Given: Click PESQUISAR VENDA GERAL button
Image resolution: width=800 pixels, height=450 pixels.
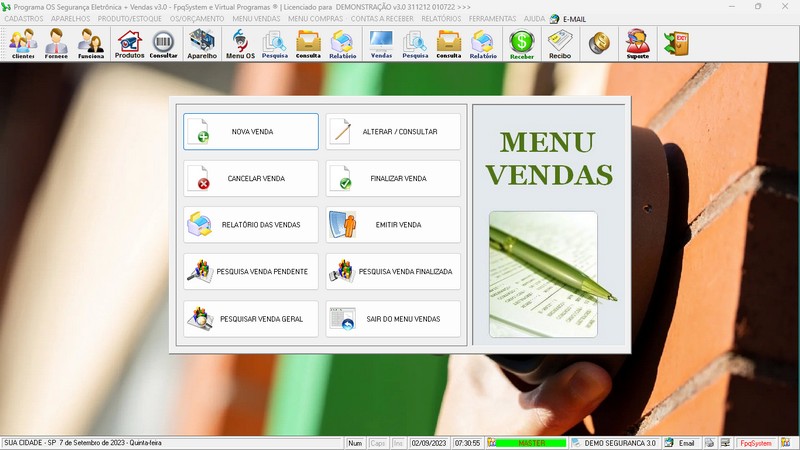Looking at the screenshot, I should [x=251, y=319].
